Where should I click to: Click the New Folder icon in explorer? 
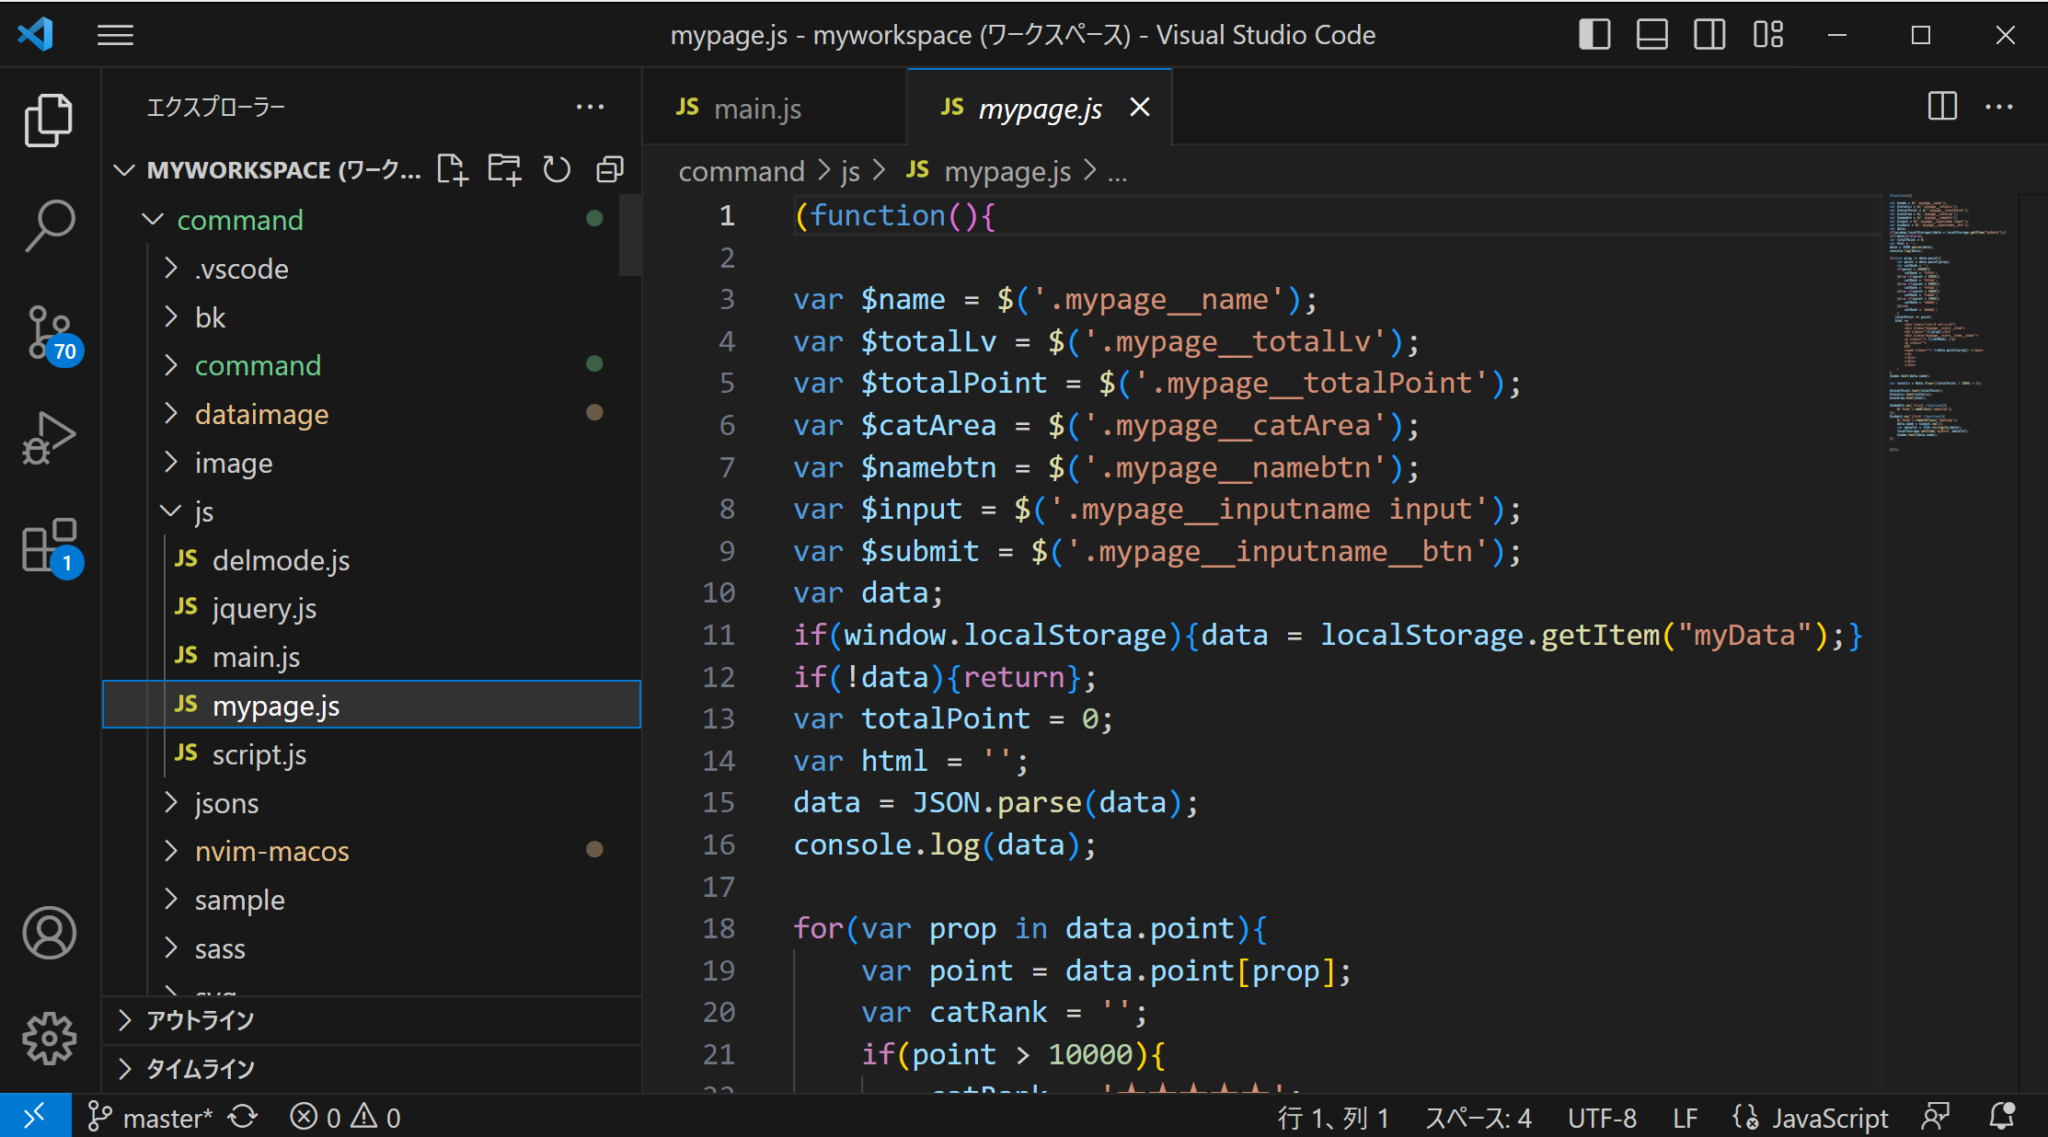504,170
